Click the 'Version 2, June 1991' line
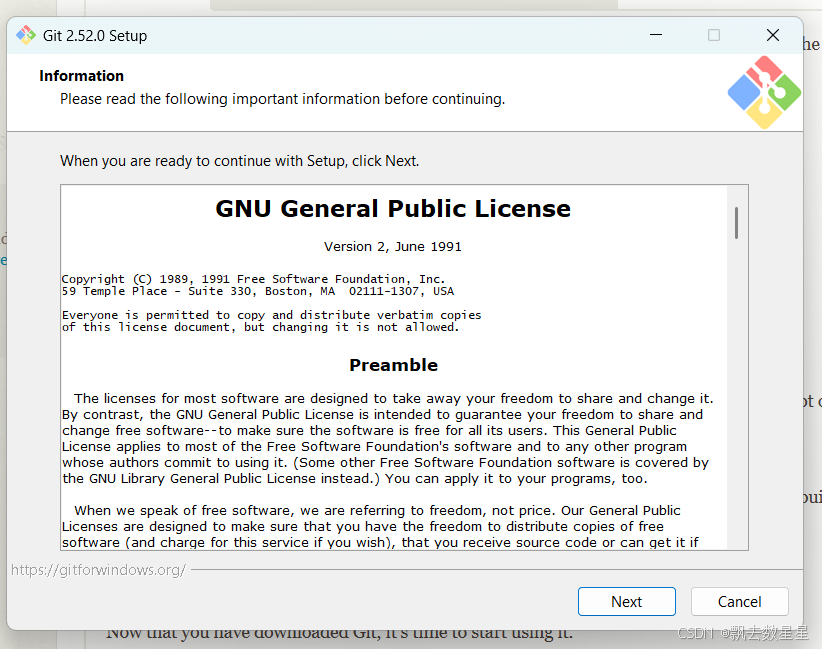Viewport: 822px width, 649px height. (393, 247)
